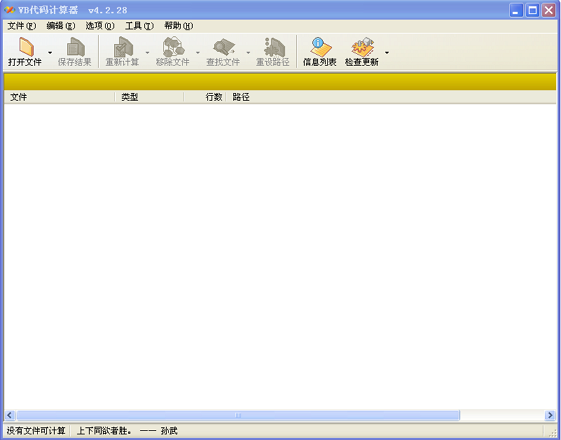Sort by the 行数 column header

(x=205, y=97)
